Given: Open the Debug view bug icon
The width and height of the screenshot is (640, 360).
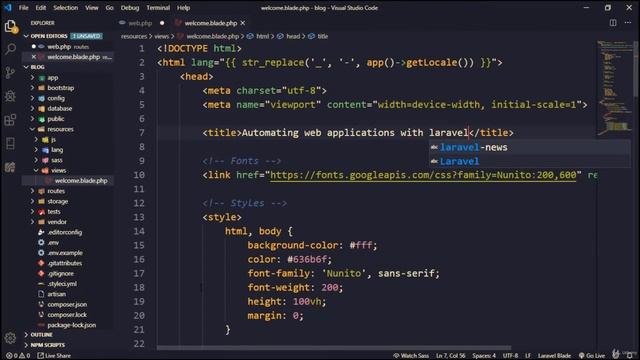Looking at the screenshot, I should coord(10,96).
